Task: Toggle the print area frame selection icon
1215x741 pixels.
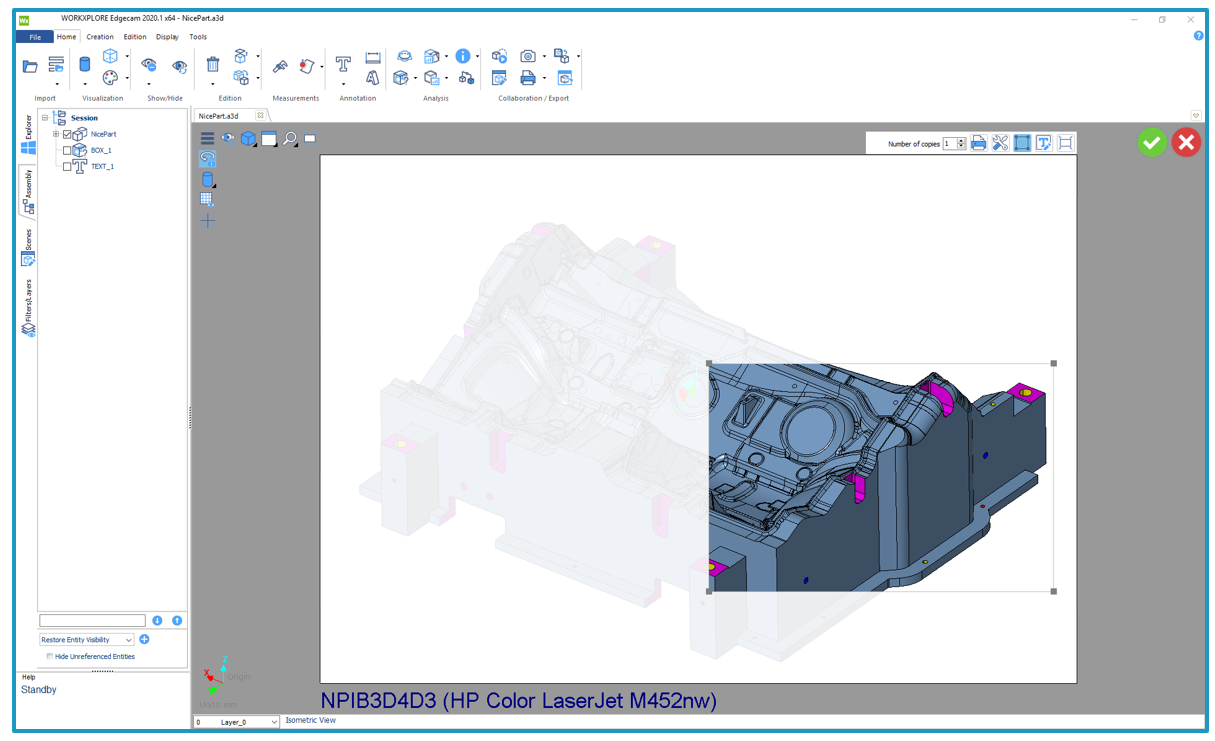Action: click(1022, 143)
